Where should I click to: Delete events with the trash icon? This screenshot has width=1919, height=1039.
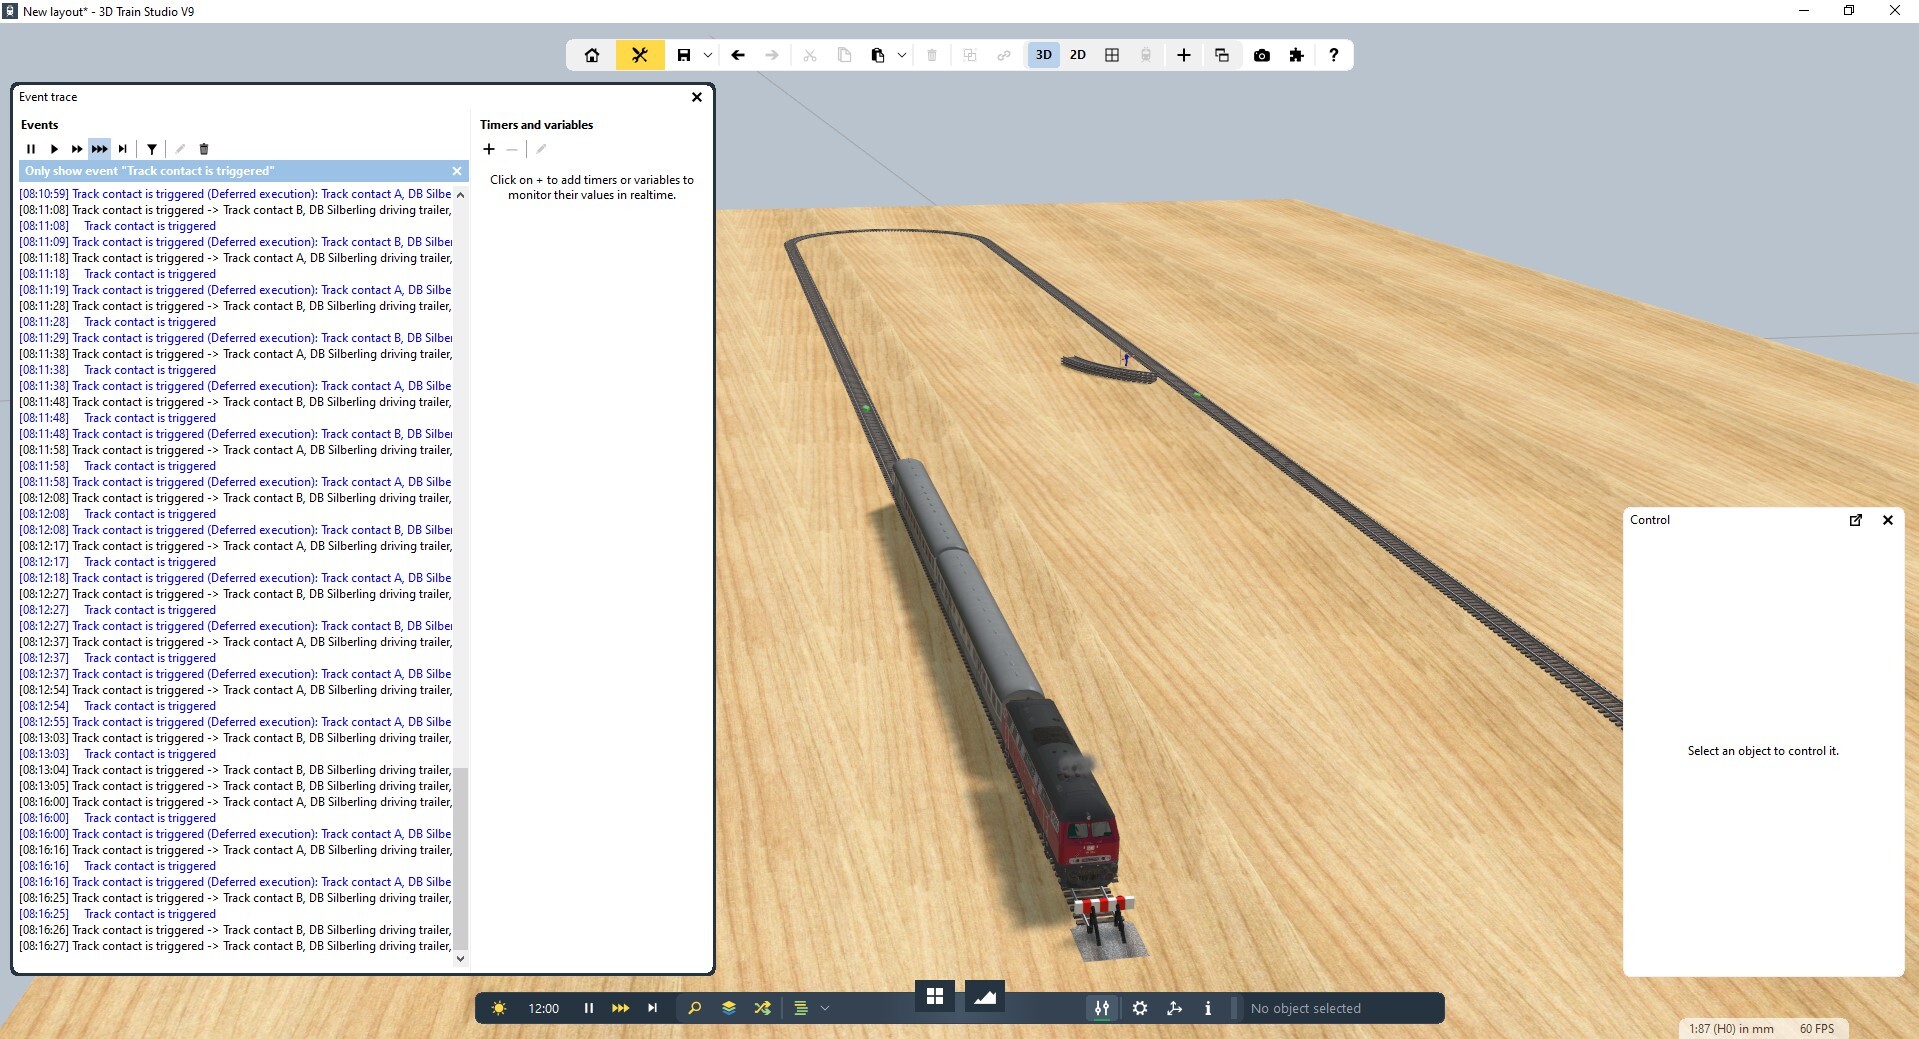pyautogui.click(x=204, y=149)
